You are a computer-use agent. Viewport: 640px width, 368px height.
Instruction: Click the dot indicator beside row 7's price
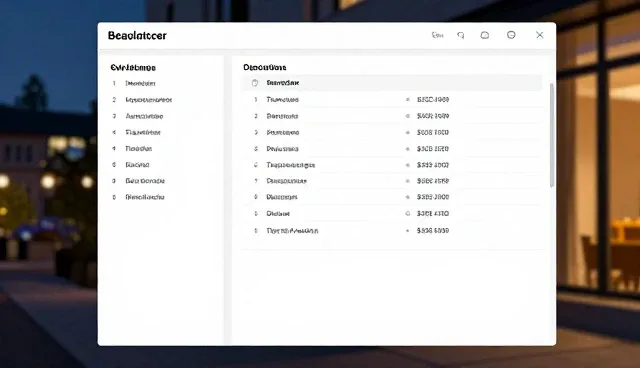(407, 181)
